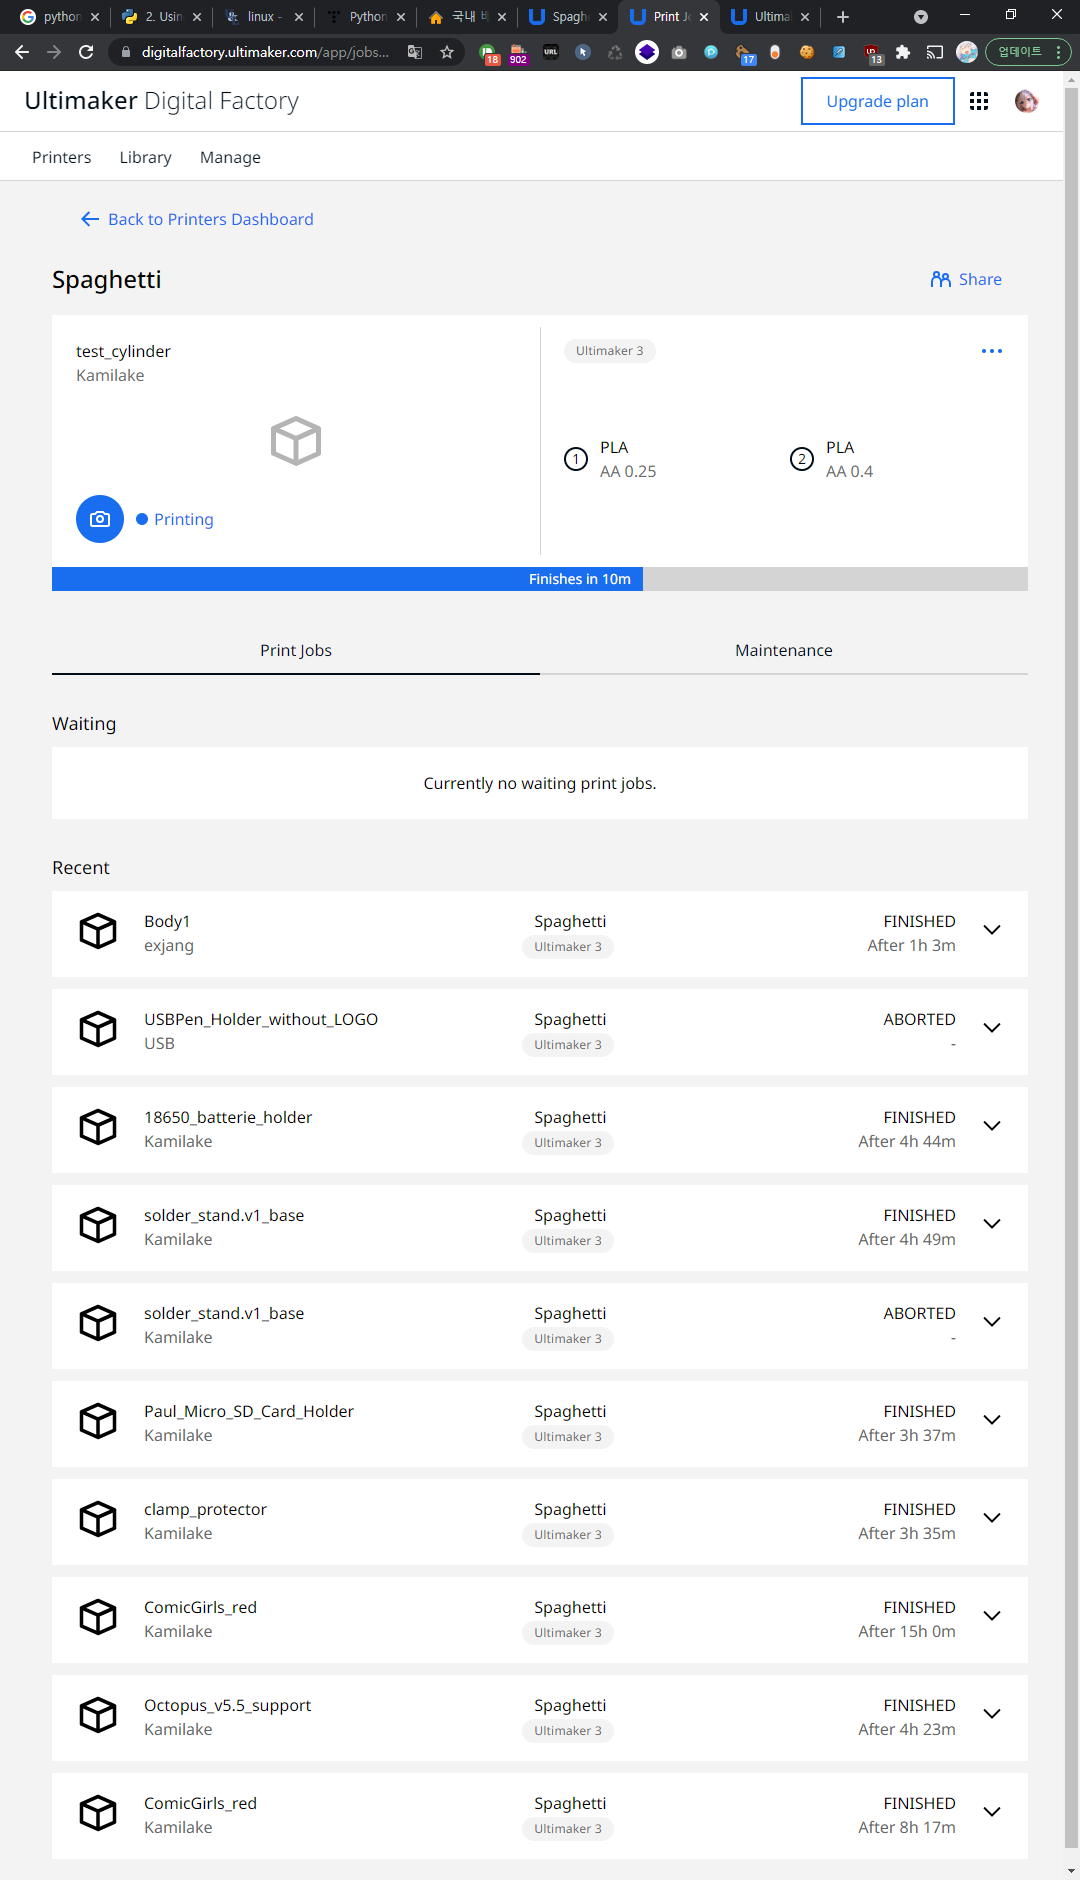Expand the ComicGirls_red job finished after 8h 17m
Screen dimensions: 1080x1880
click(x=992, y=1812)
